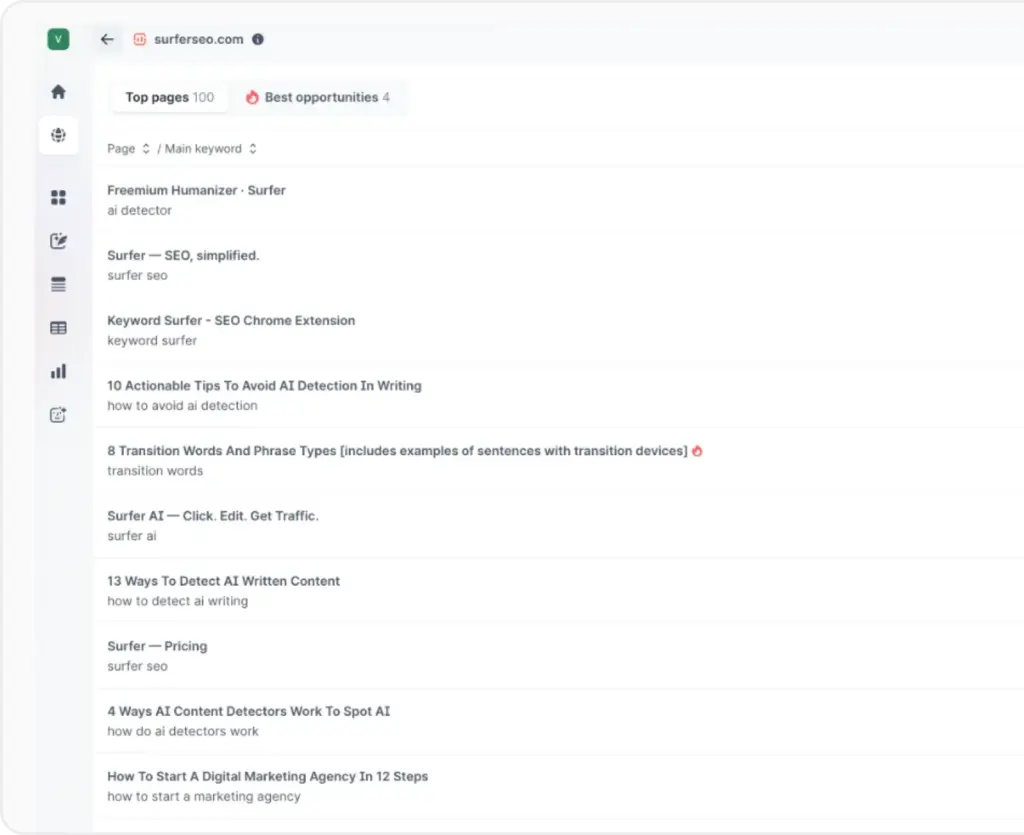This screenshot has width=1024, height=835.
Task: Click the green V account avatar
Action: (58, 39)
